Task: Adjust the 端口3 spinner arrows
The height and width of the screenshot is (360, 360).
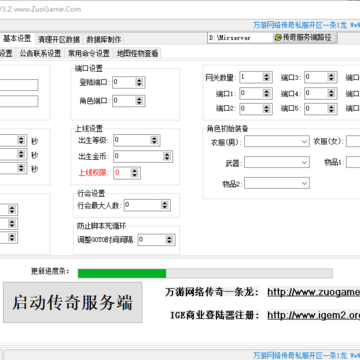Action: point(331,77)
